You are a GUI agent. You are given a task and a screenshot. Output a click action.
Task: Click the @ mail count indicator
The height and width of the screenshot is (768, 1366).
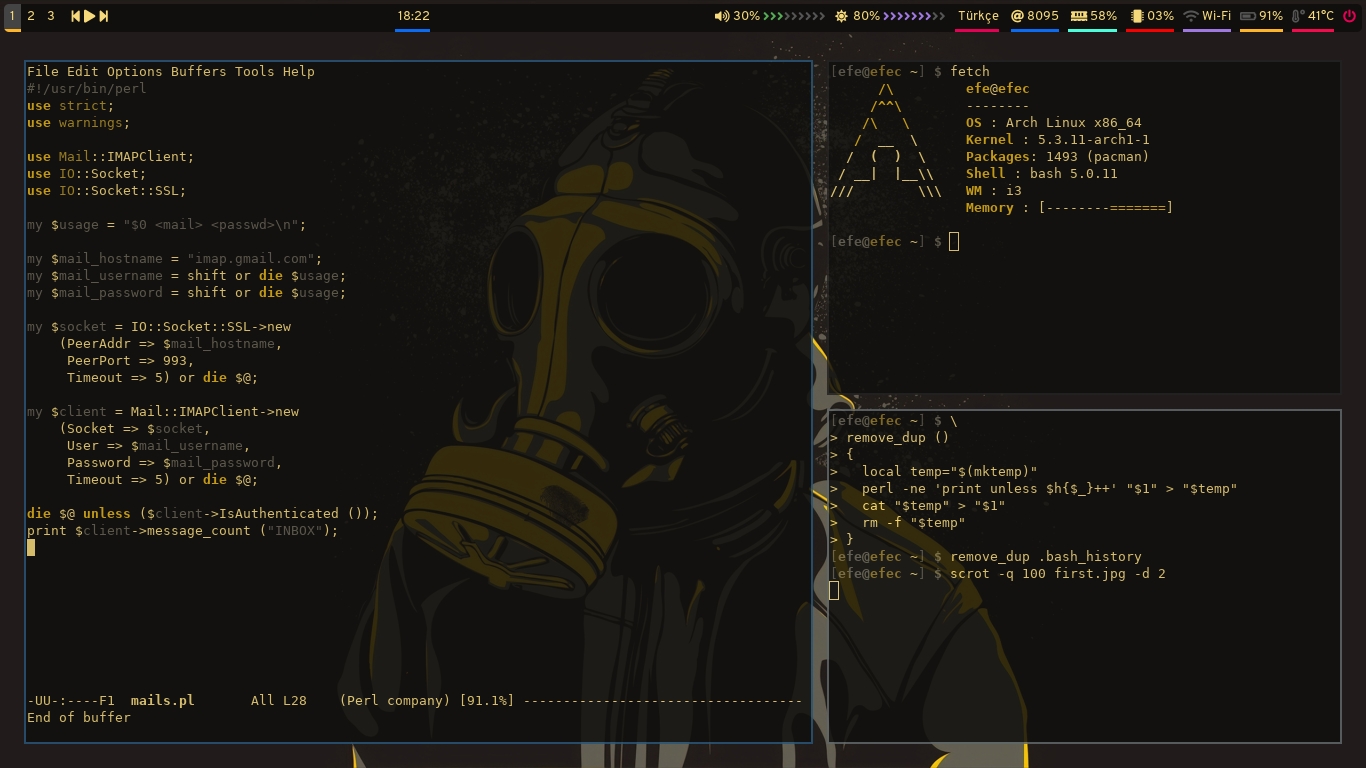[1017, 16]
